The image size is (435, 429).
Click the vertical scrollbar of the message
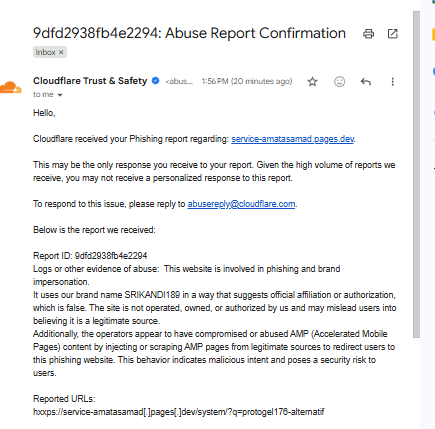(416, 174)
